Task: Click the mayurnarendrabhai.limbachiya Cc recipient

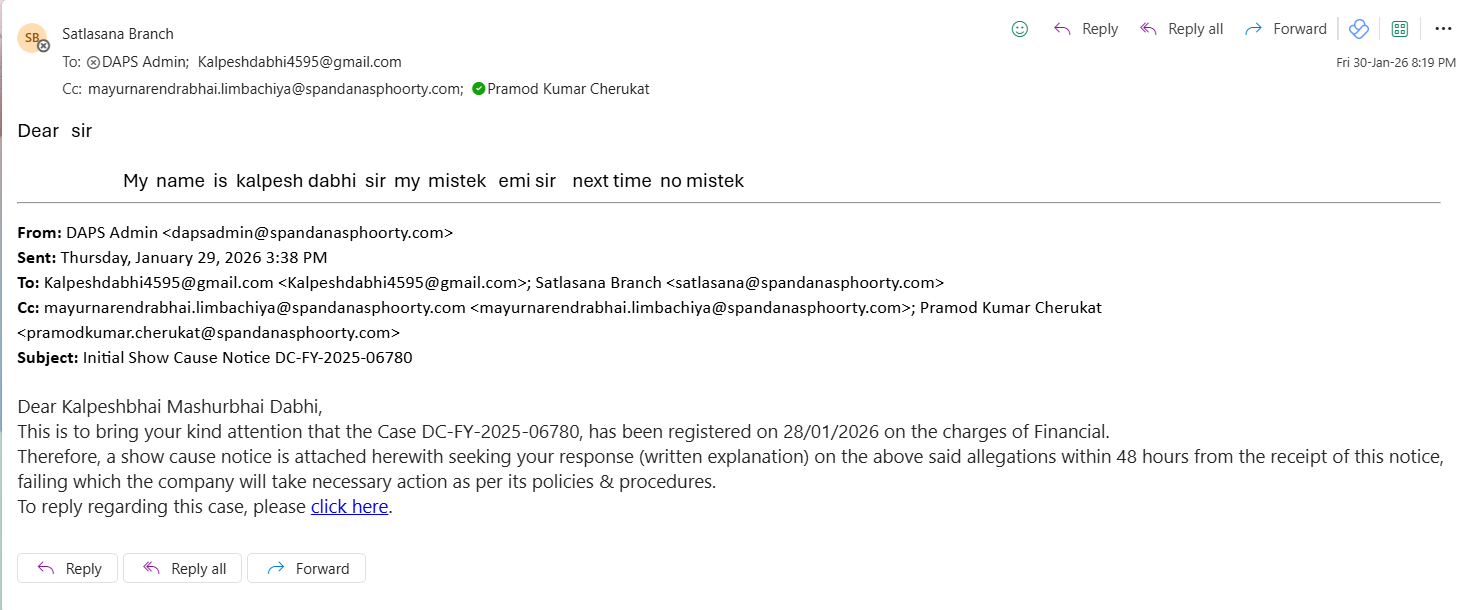Action: [x=275, y=89]
